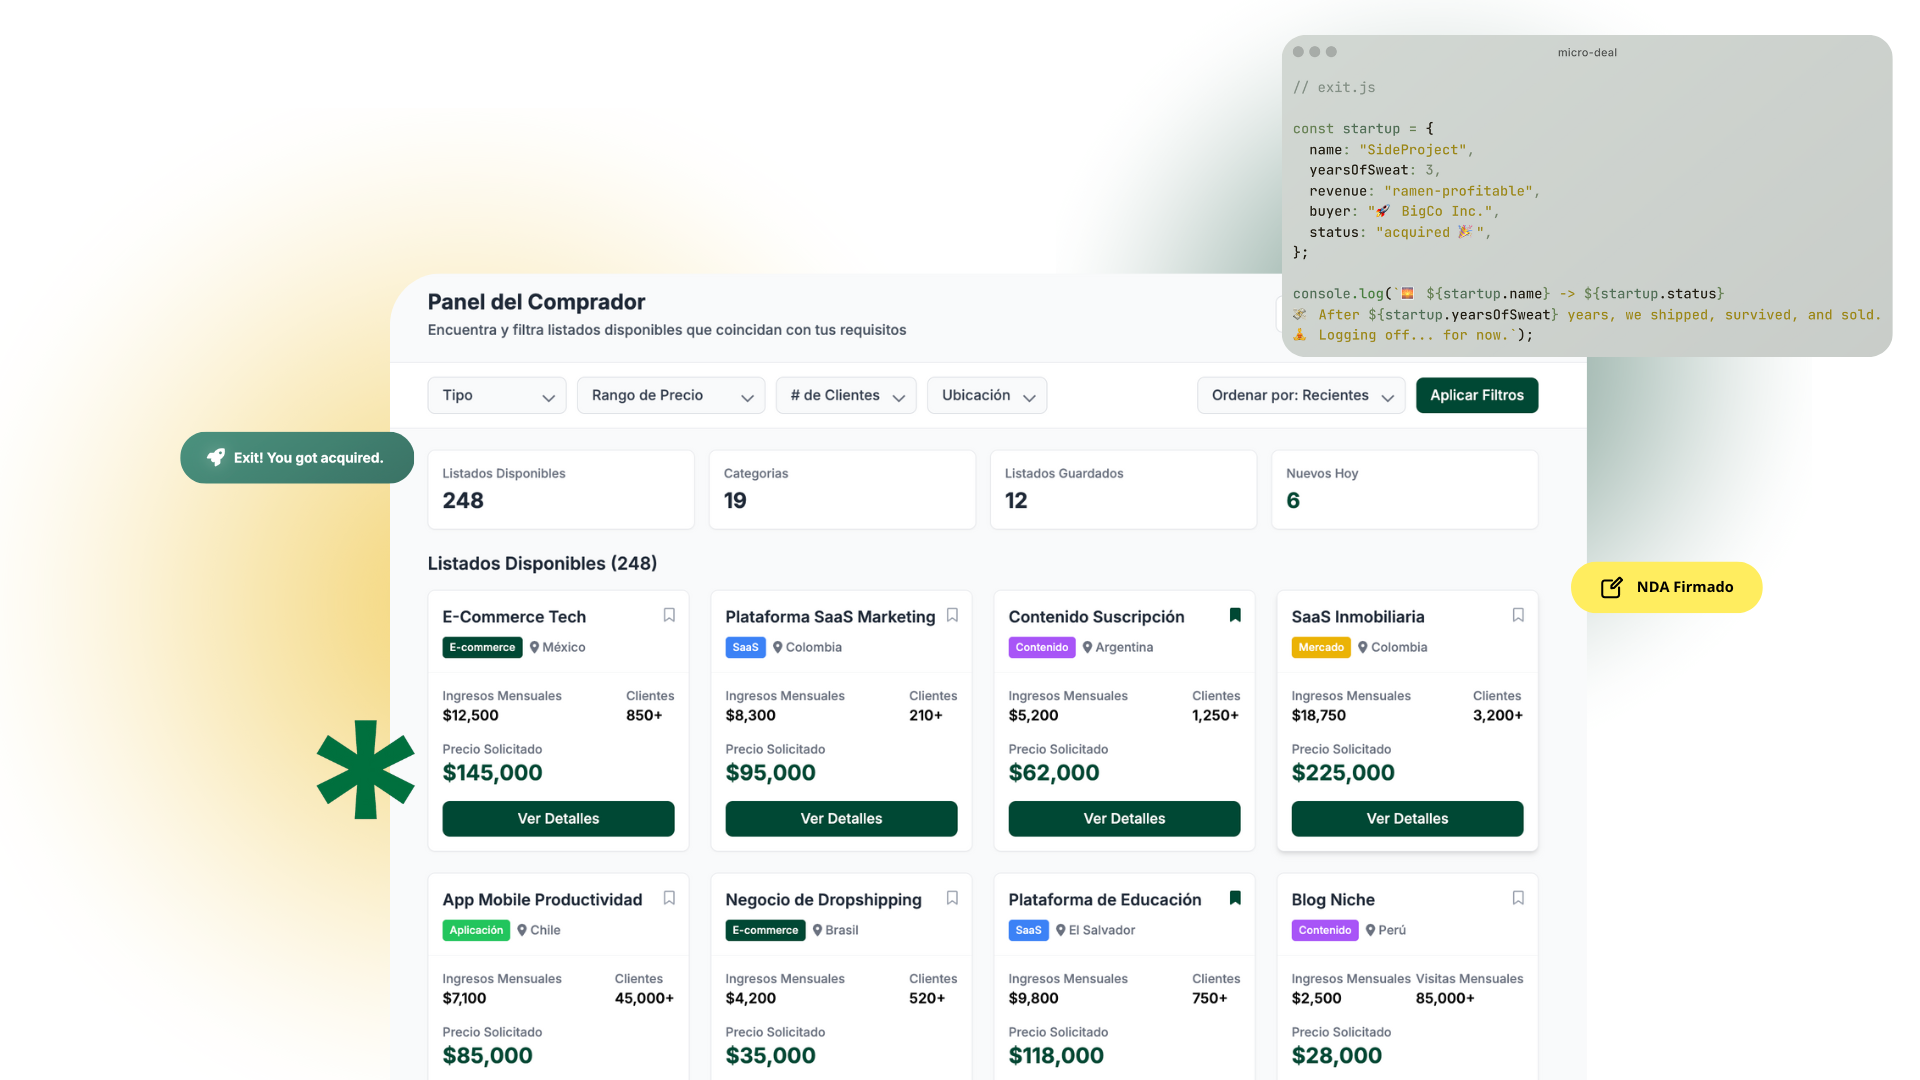The width and height of the screenshot is (1920, 1080).
Task: Click the Aplicar Filtros button
Action: [1477, 395]
